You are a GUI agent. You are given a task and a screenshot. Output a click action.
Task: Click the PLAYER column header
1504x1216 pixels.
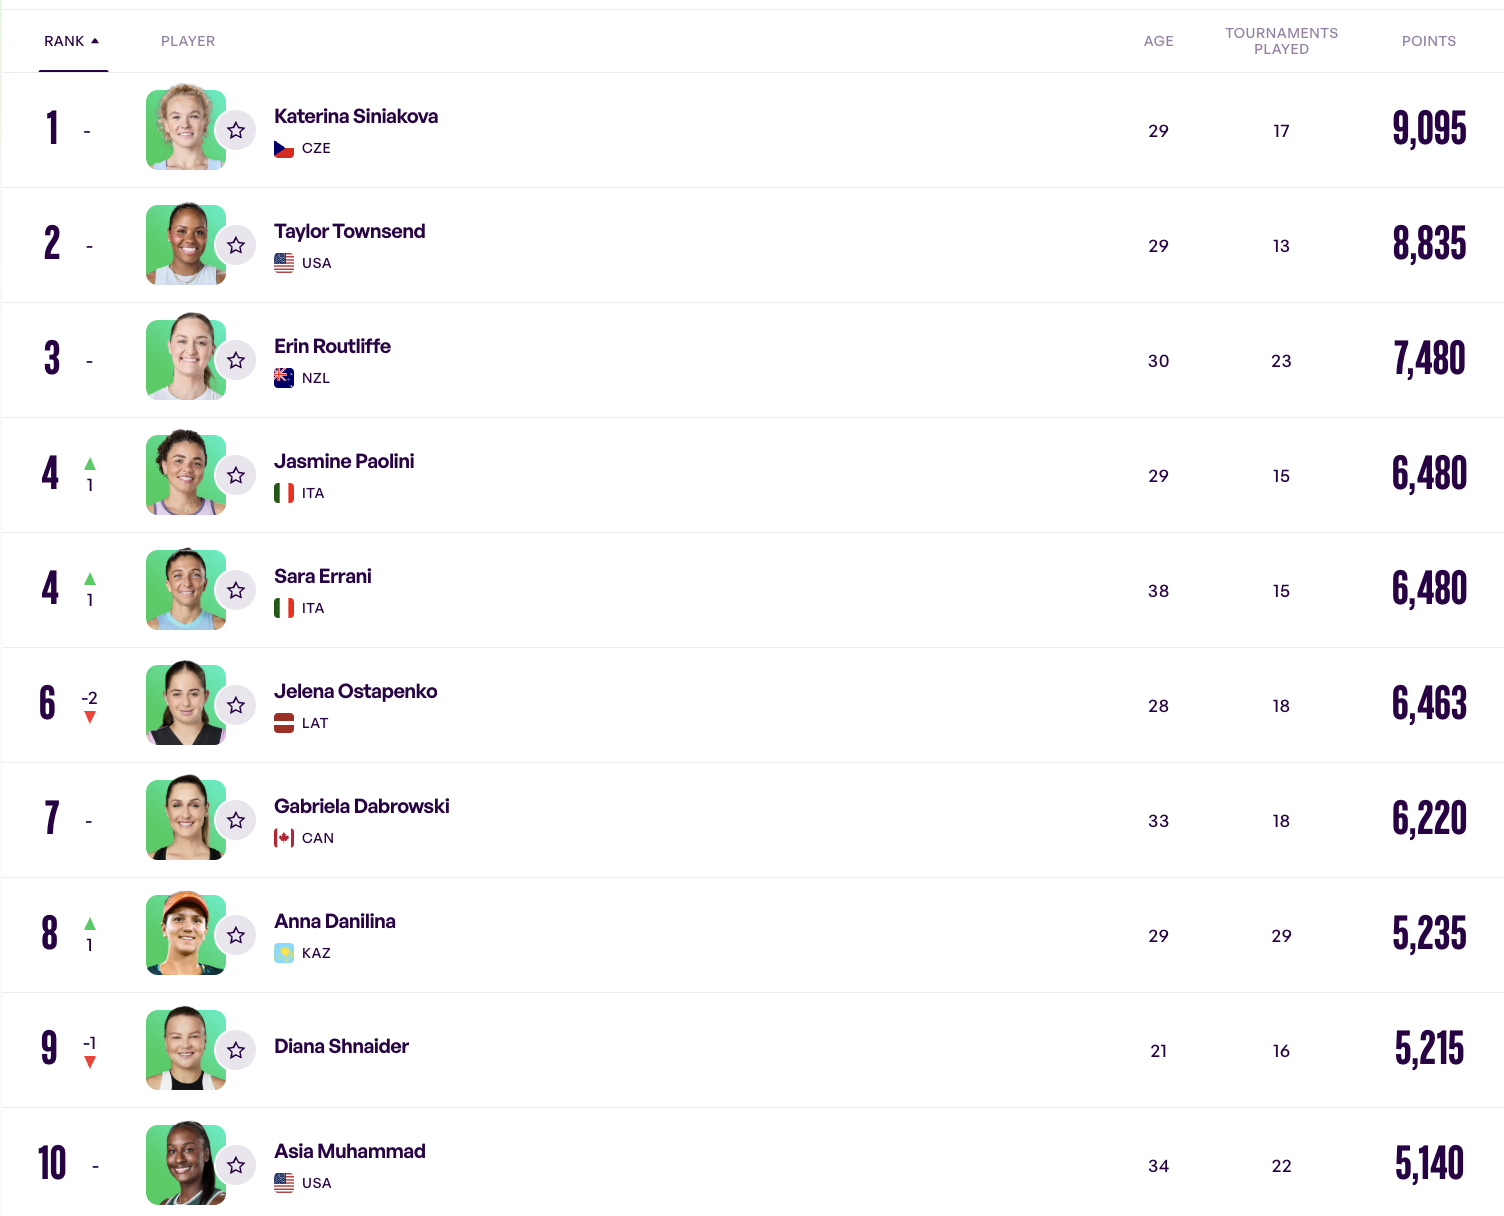pyautogui.click(x=188, y=41)
